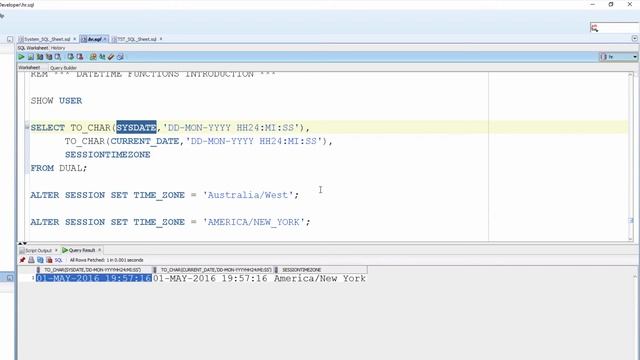This screenshot has height=360, width=640.
Task: Click the SHOW USER line
Action: (x=56, y=101)
